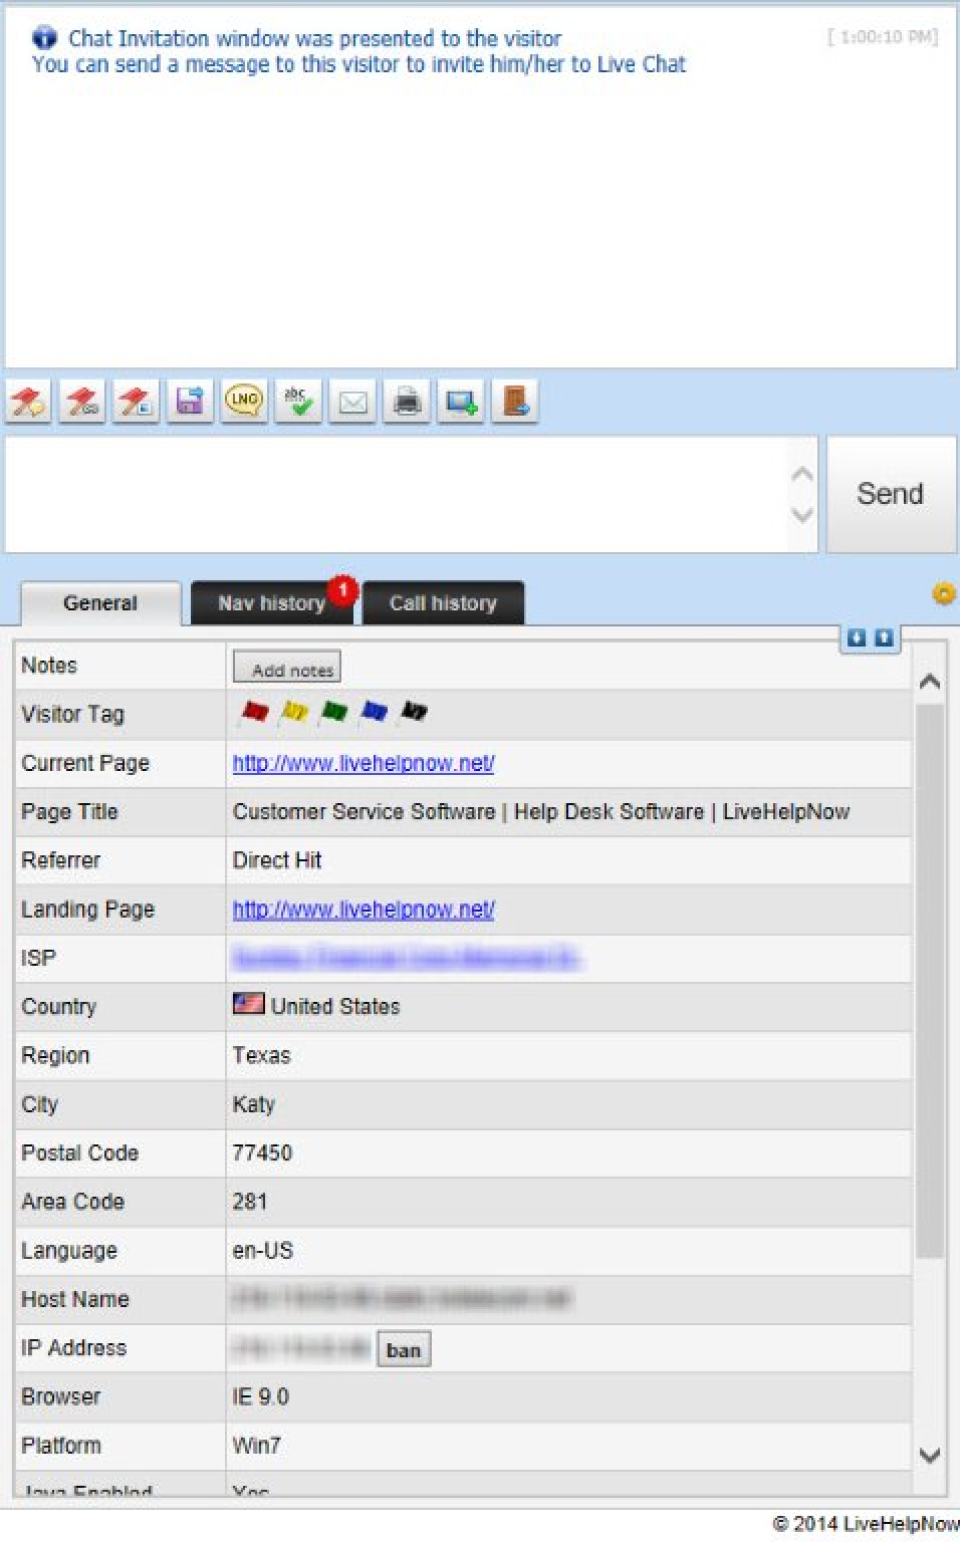Click inside the message input box

(x=396, y=494)
